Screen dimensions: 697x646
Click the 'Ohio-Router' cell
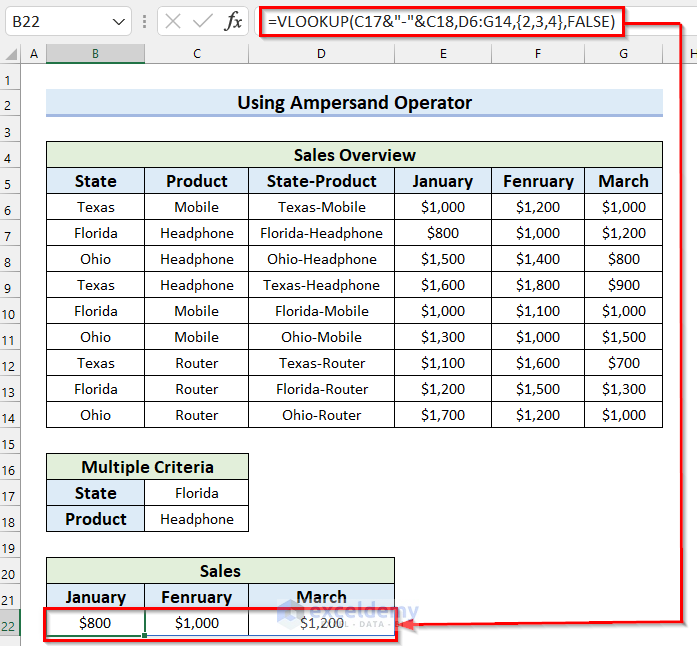point(321,415)
